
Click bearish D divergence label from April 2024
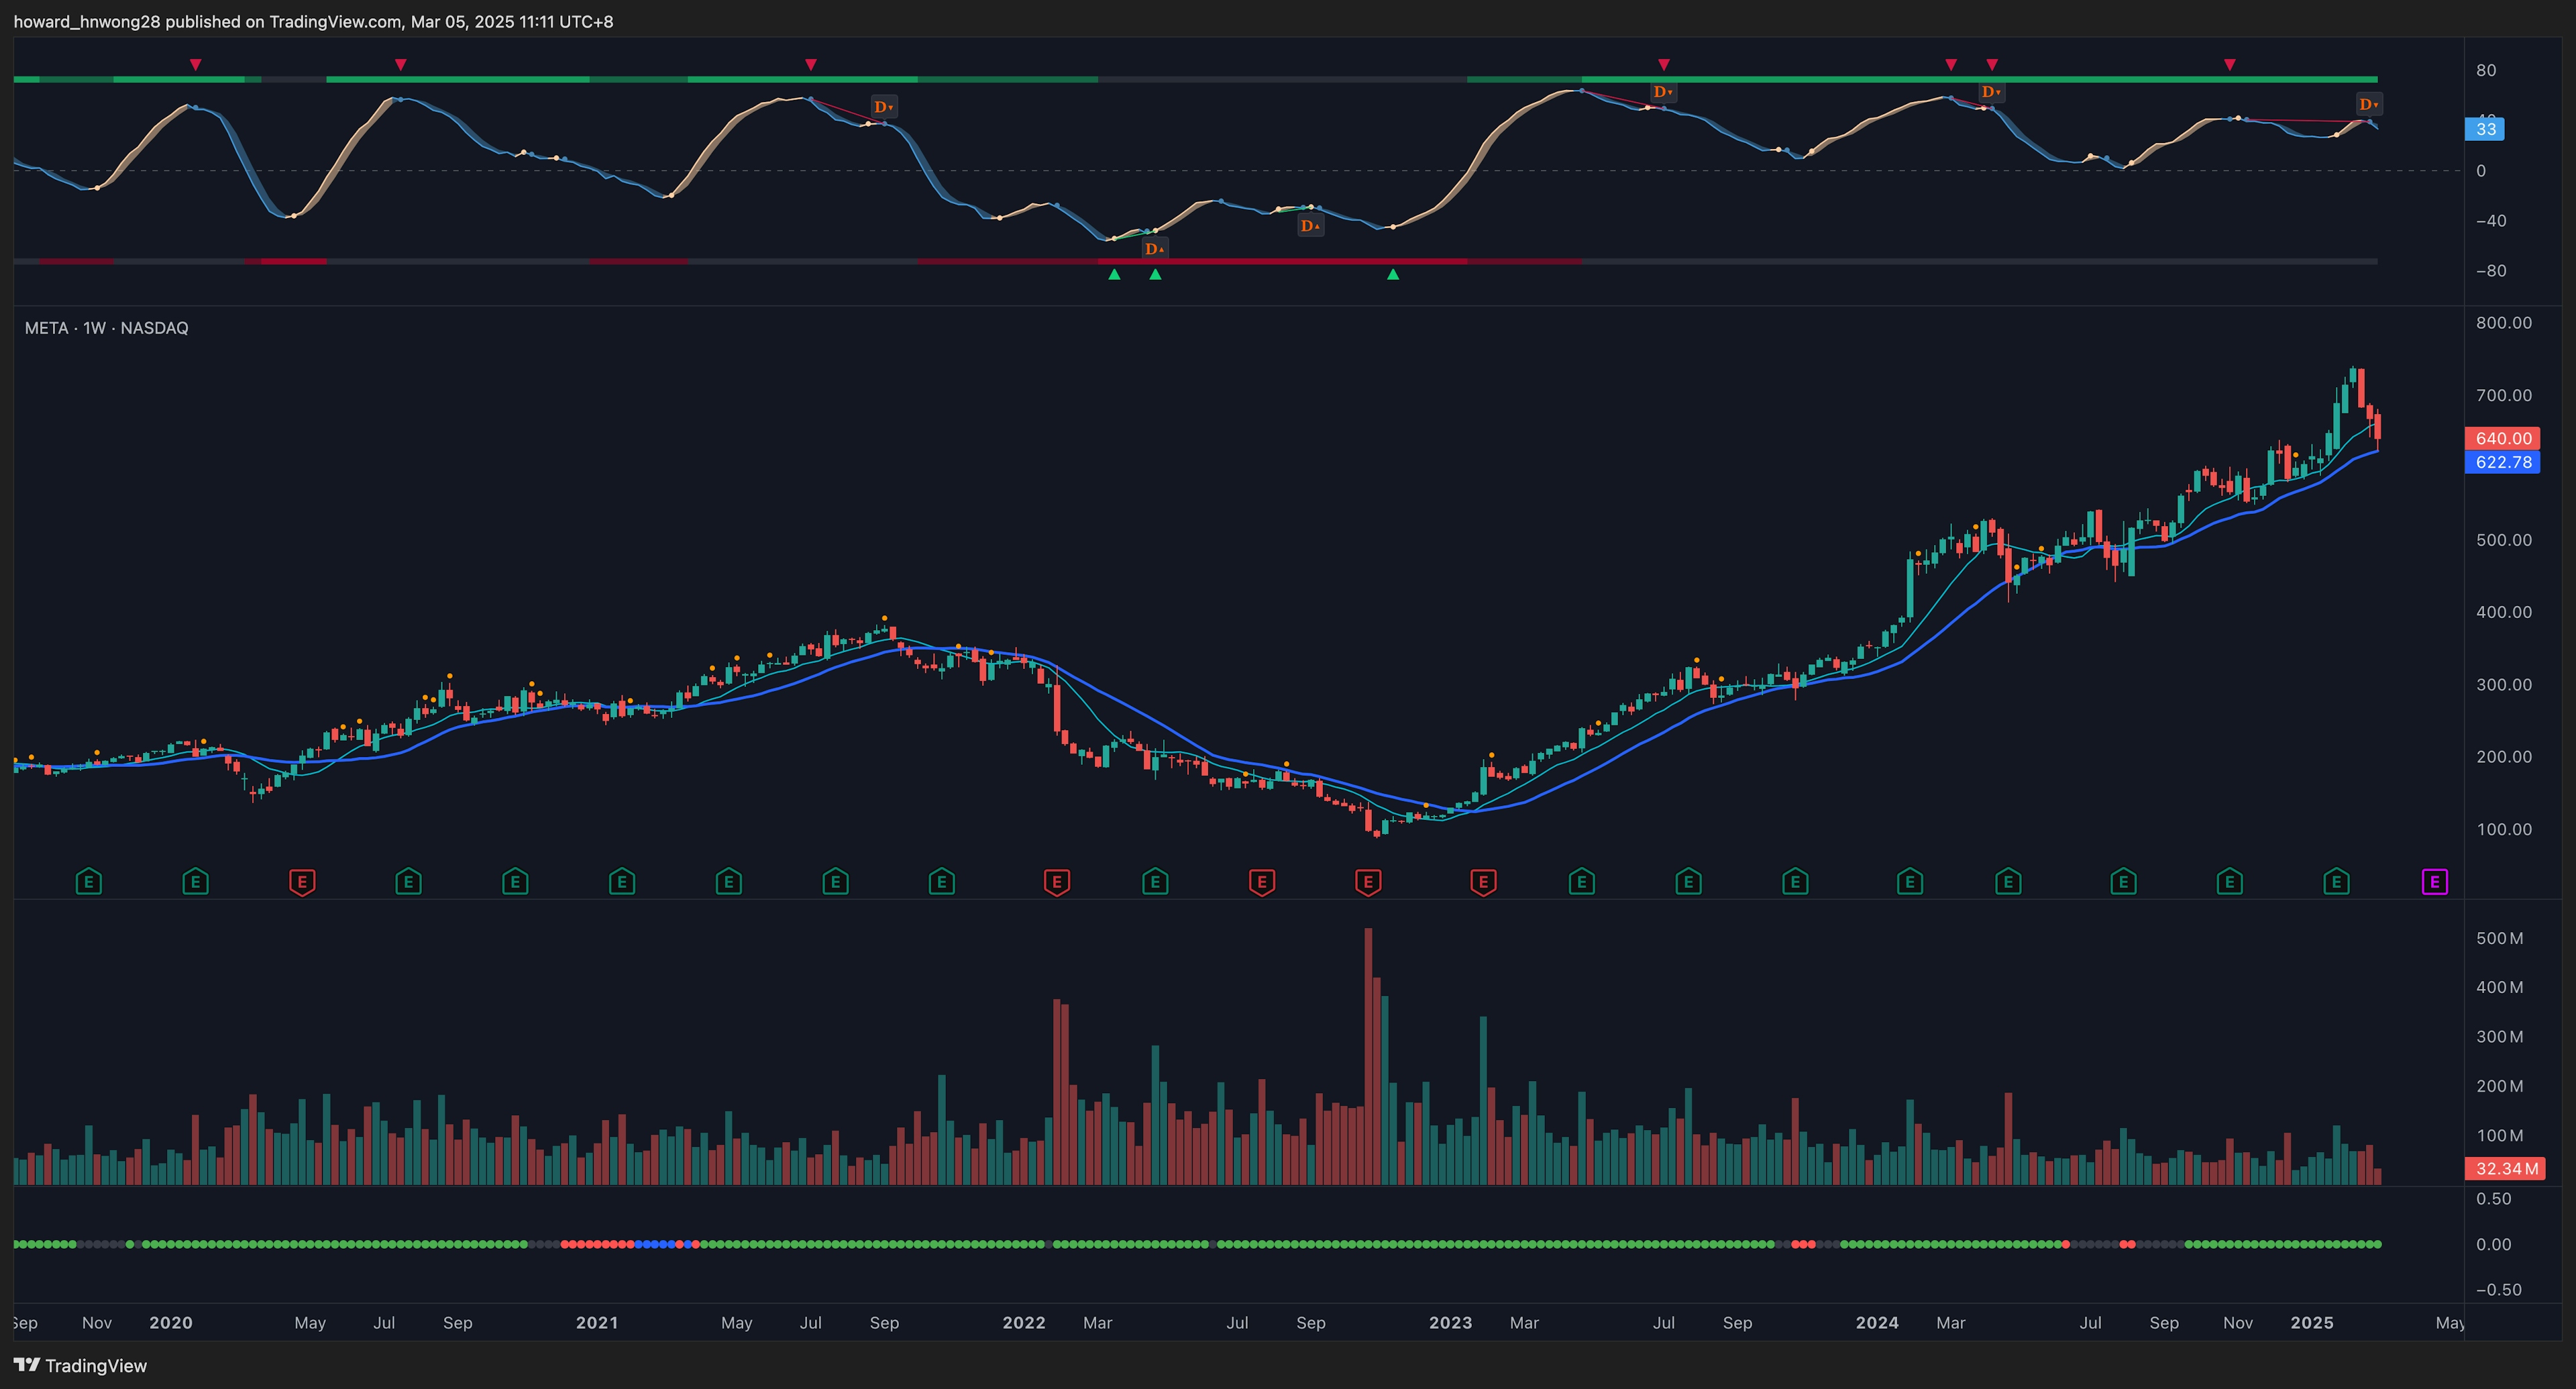click(1991, 92)
